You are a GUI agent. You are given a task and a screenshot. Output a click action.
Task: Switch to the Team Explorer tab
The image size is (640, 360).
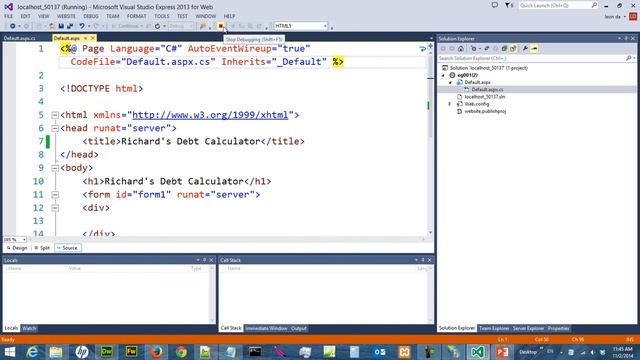(493, 328)
